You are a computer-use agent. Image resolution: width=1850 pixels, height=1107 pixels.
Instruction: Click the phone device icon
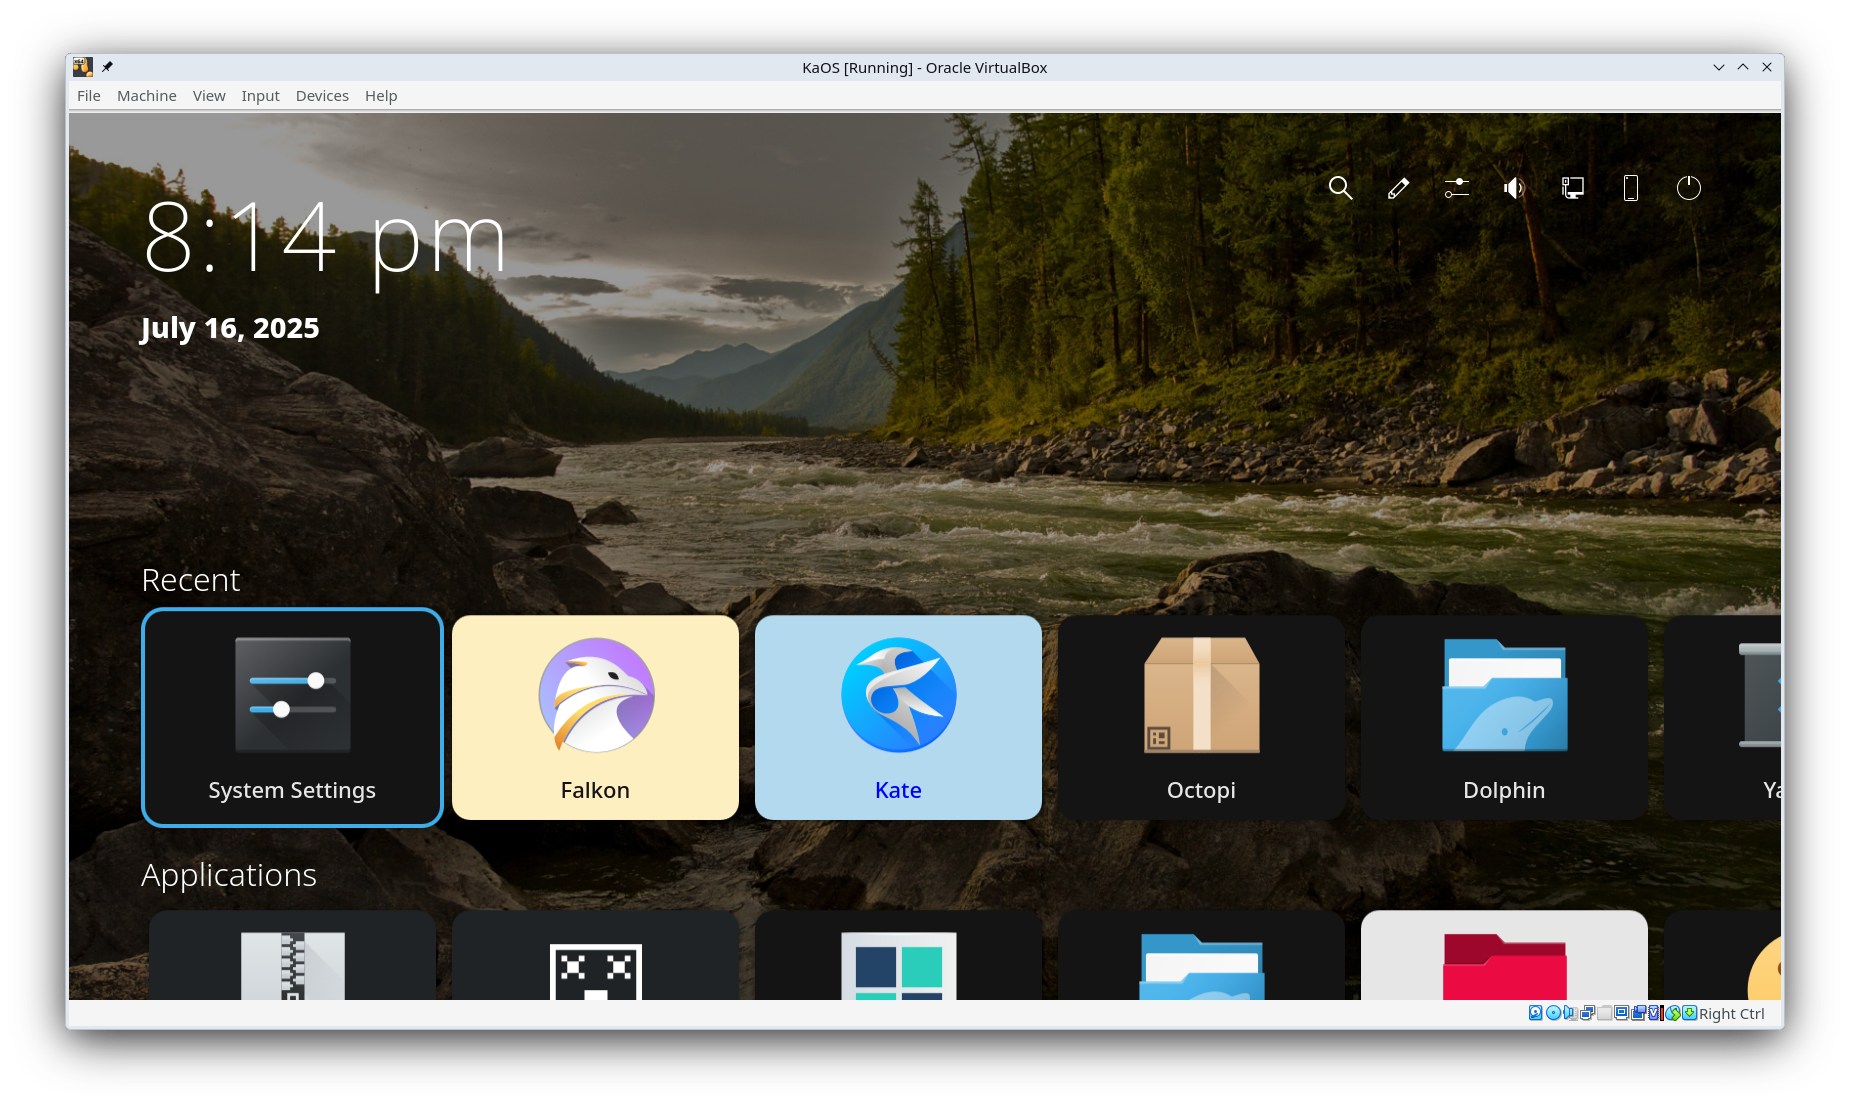coord(1630,188)
